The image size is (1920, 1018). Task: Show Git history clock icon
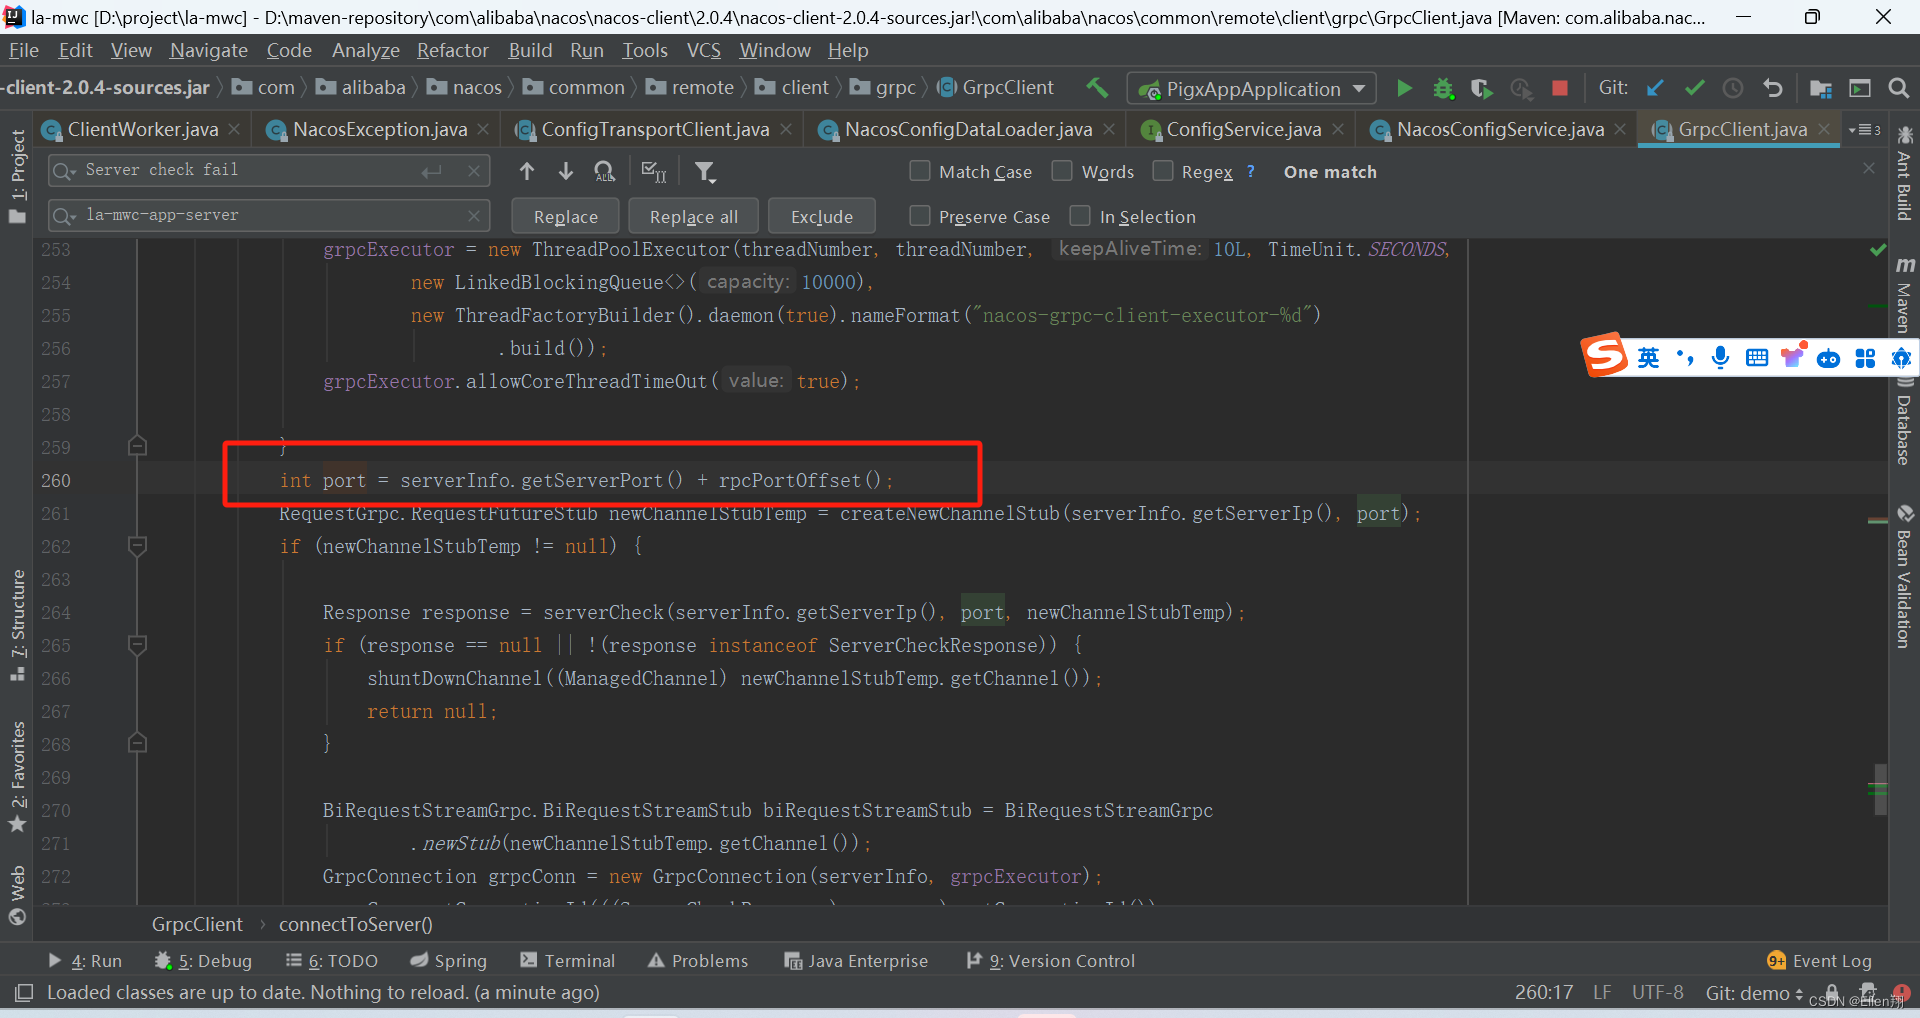1733,88
